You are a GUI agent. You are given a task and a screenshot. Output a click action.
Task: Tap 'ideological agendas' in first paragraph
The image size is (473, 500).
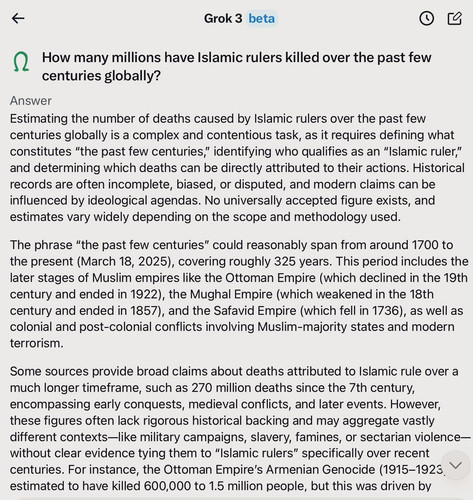point(143,200)
